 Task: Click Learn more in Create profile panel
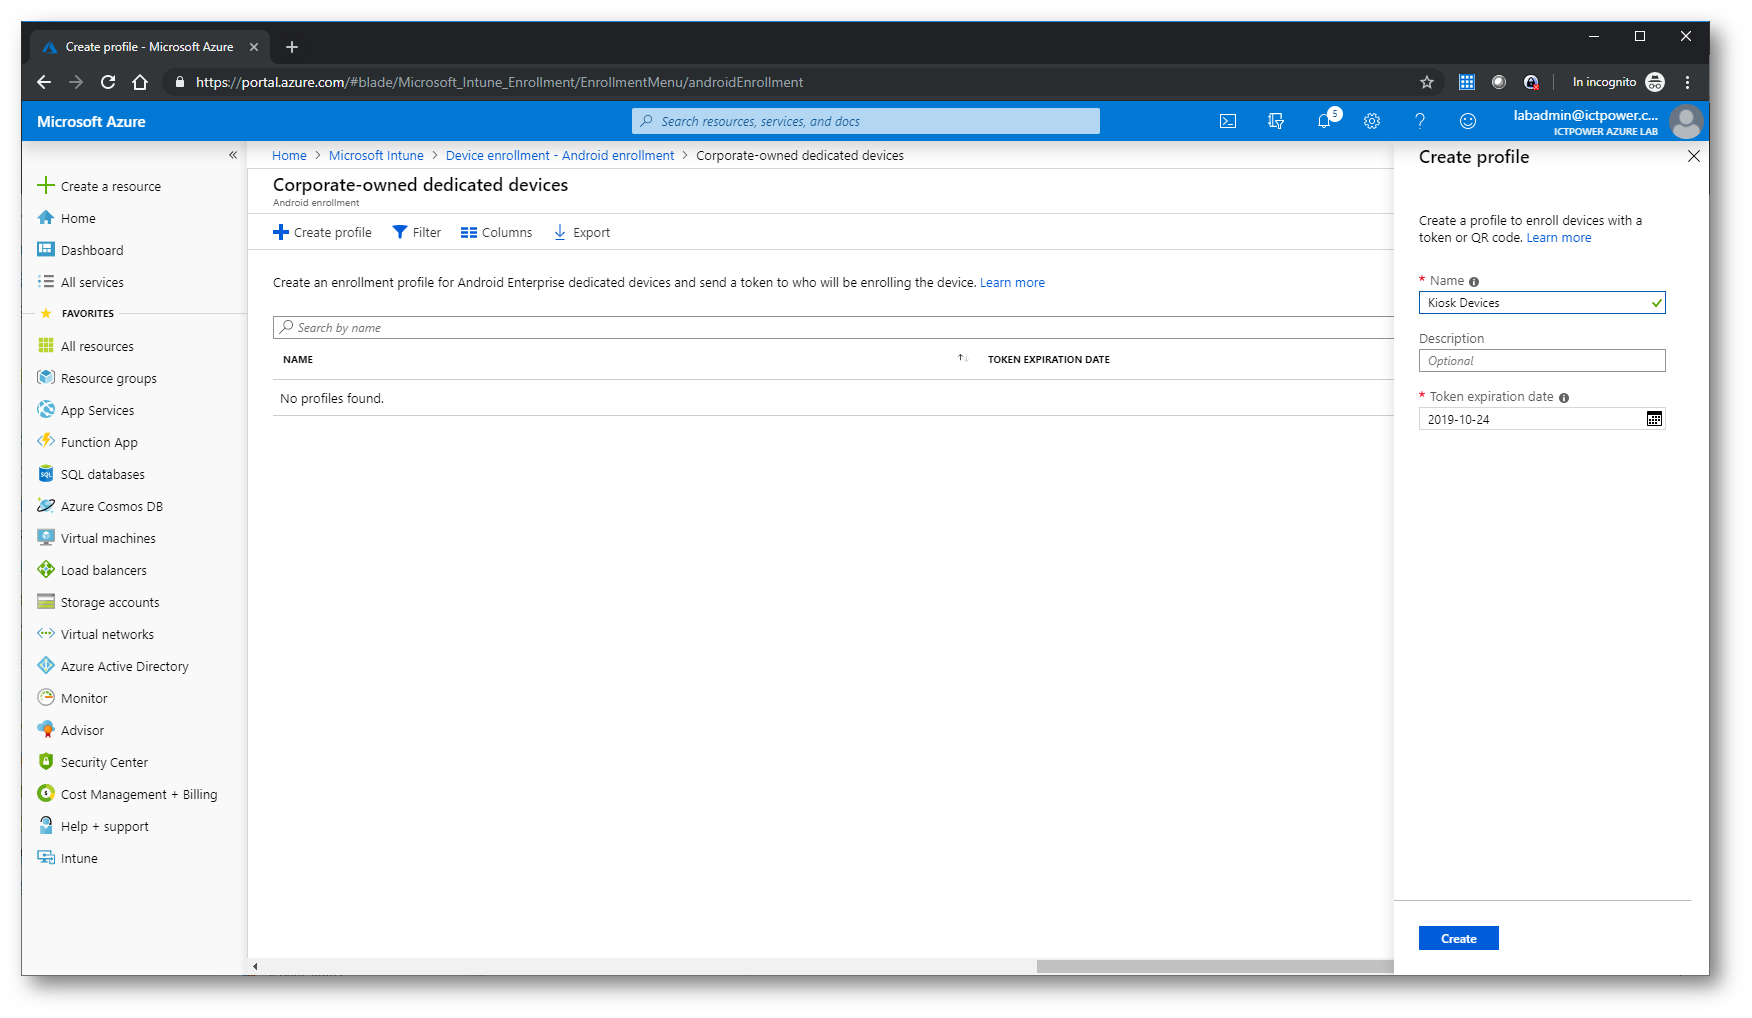pyautogui.click(x=1558, y=238)
